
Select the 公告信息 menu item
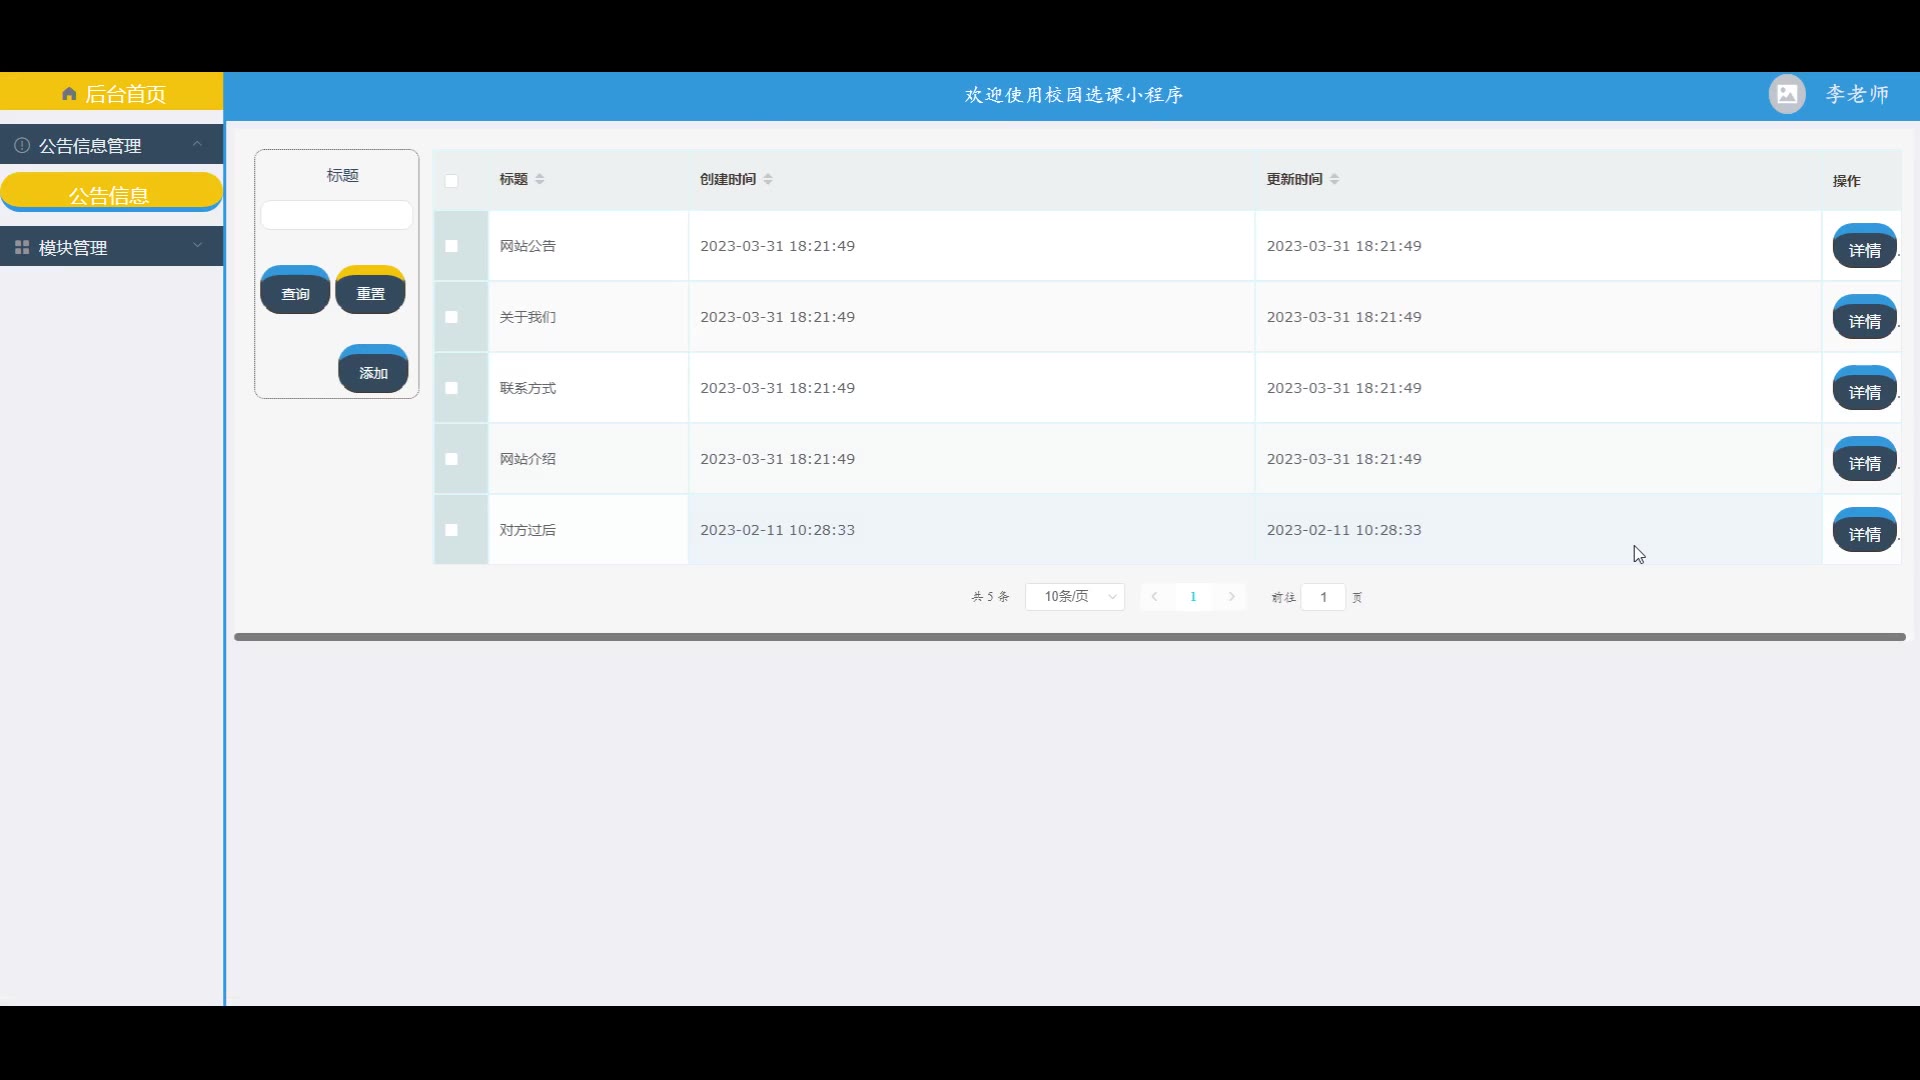(110, 194)
